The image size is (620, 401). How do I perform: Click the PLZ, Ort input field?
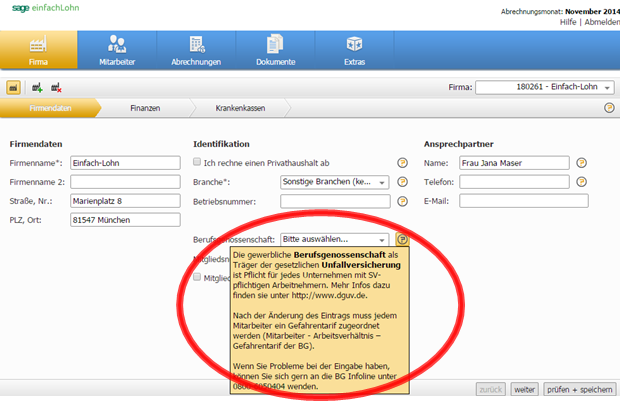[125, 220]
